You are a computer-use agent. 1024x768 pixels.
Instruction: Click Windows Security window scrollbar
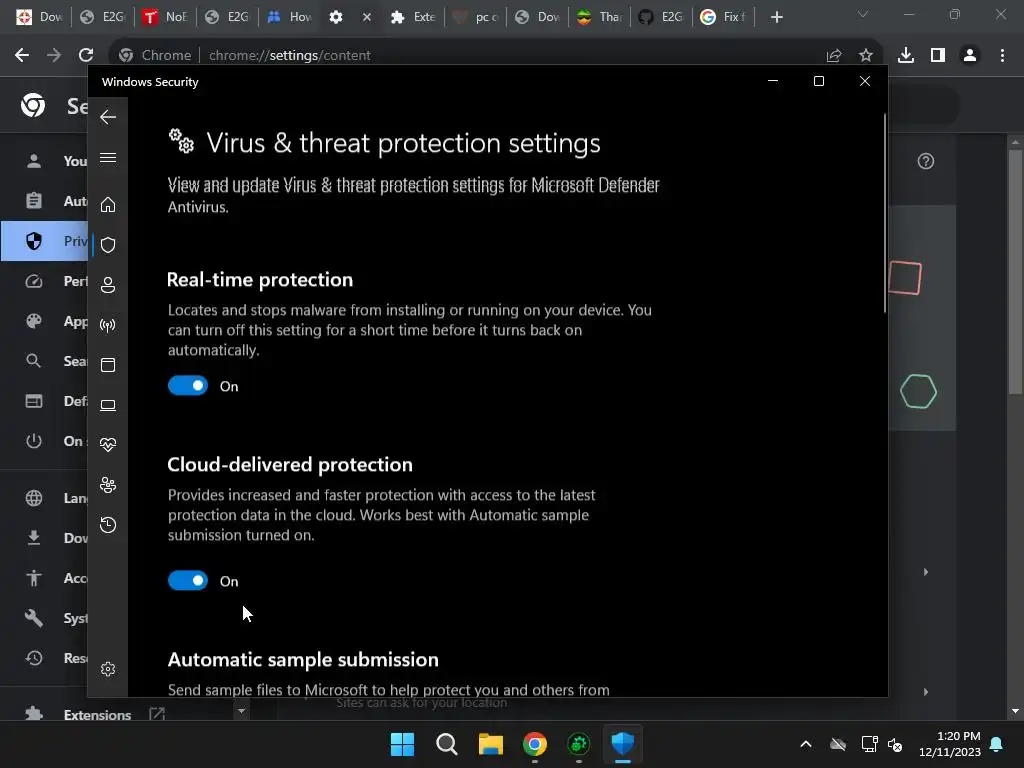(x=885, y=213)
